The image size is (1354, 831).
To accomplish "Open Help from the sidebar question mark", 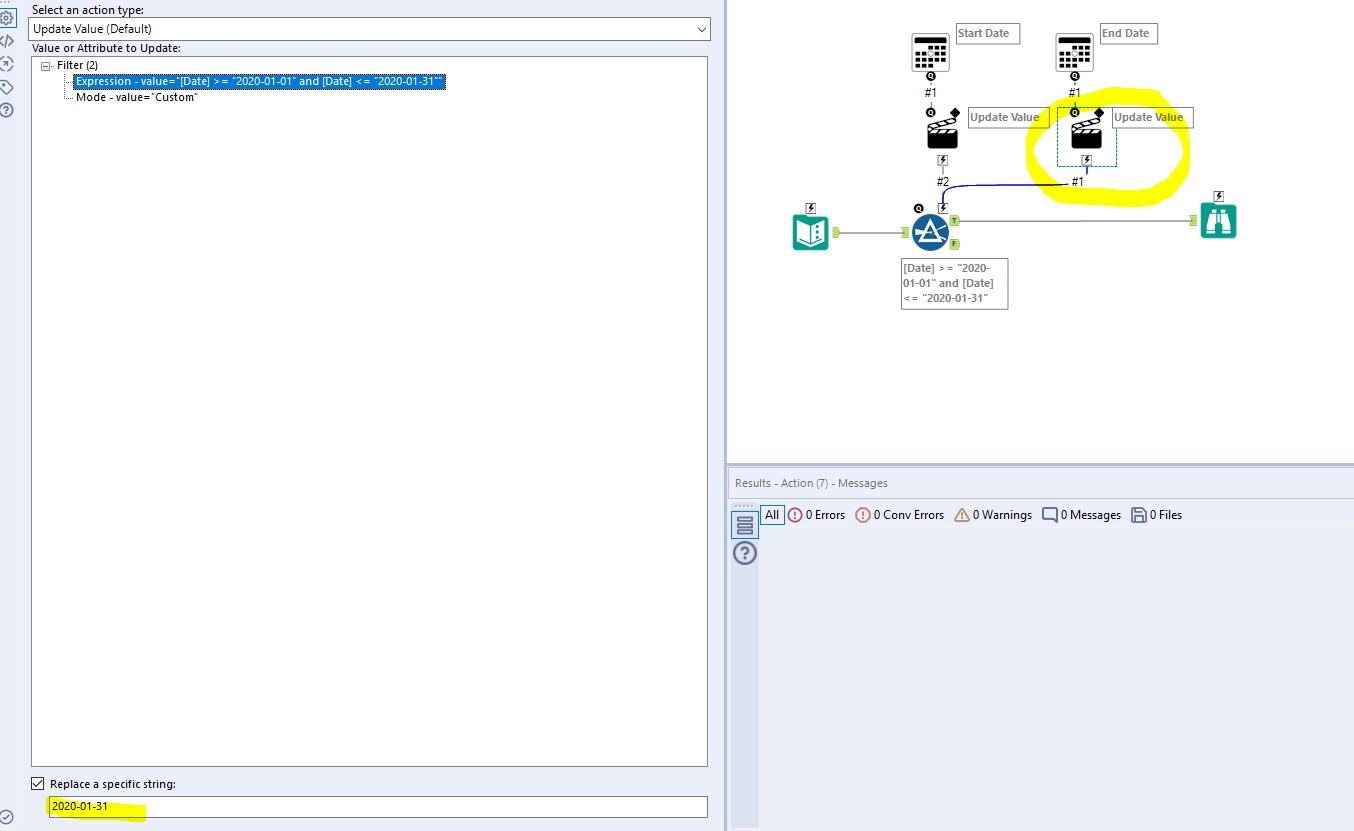I will coord(8,110).
